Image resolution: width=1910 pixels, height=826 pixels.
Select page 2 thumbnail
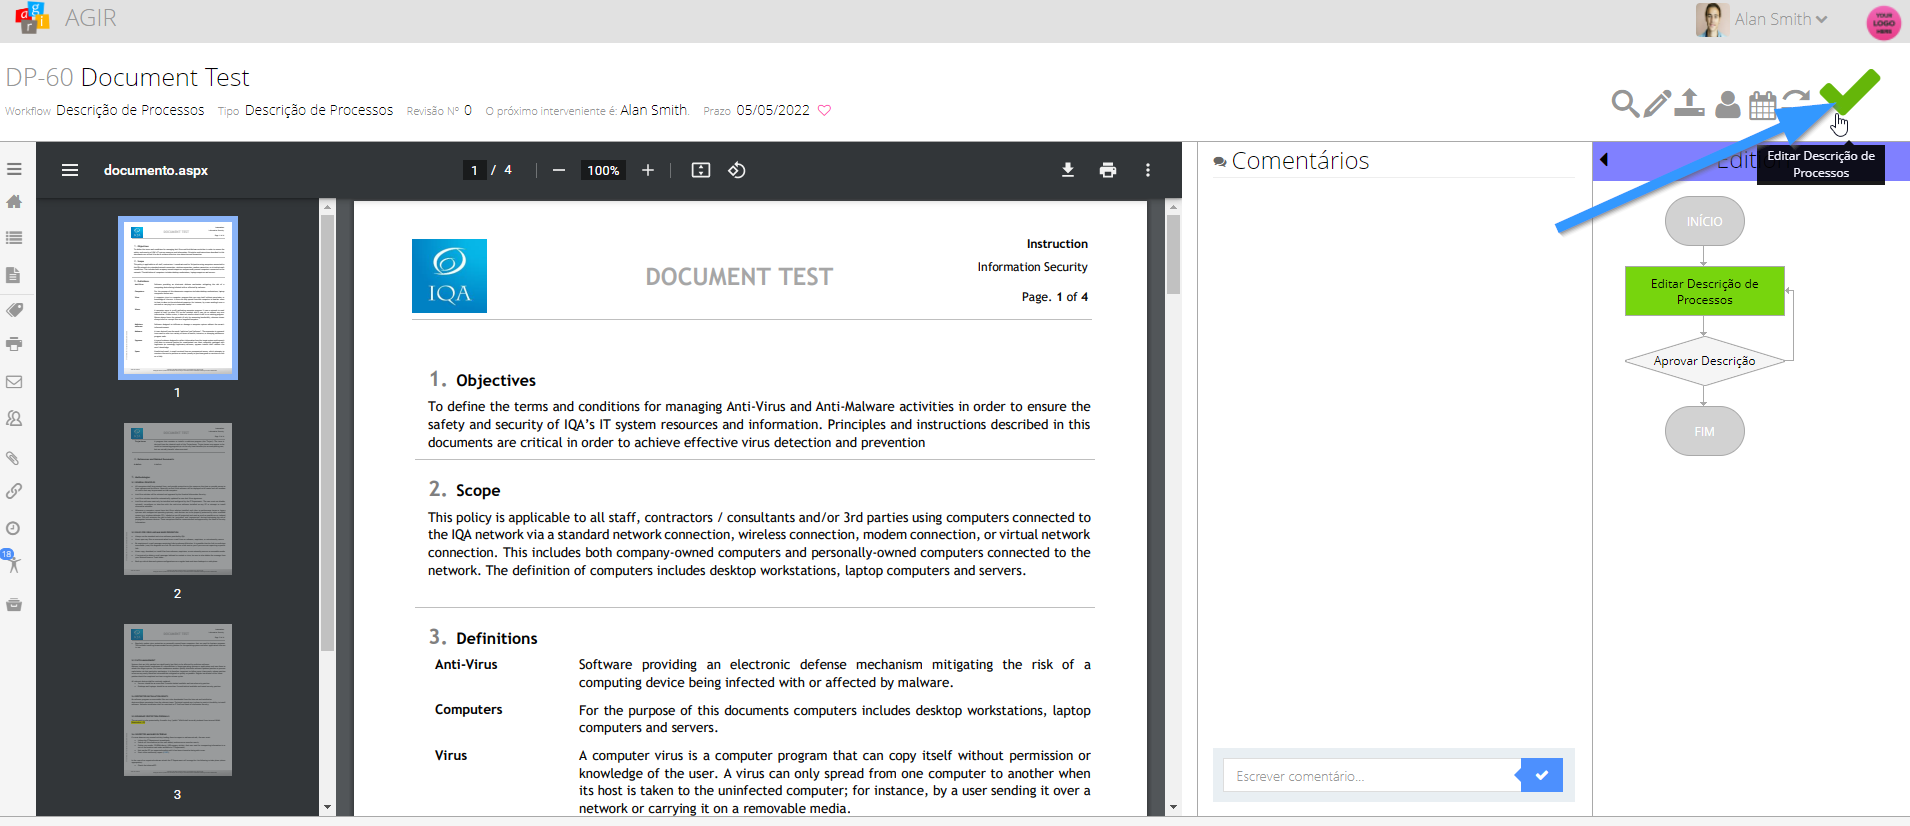(x=178, y=499)
